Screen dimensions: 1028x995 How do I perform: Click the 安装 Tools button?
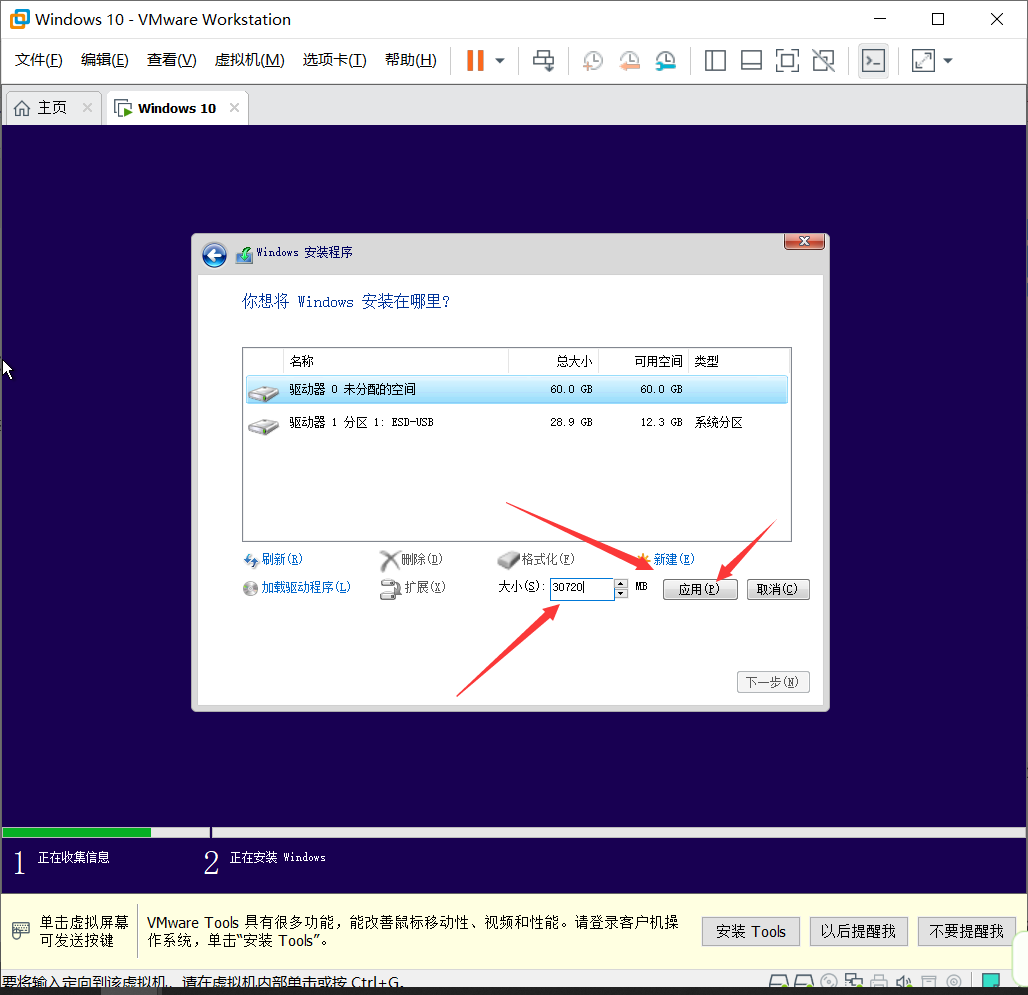coord(751,931)
